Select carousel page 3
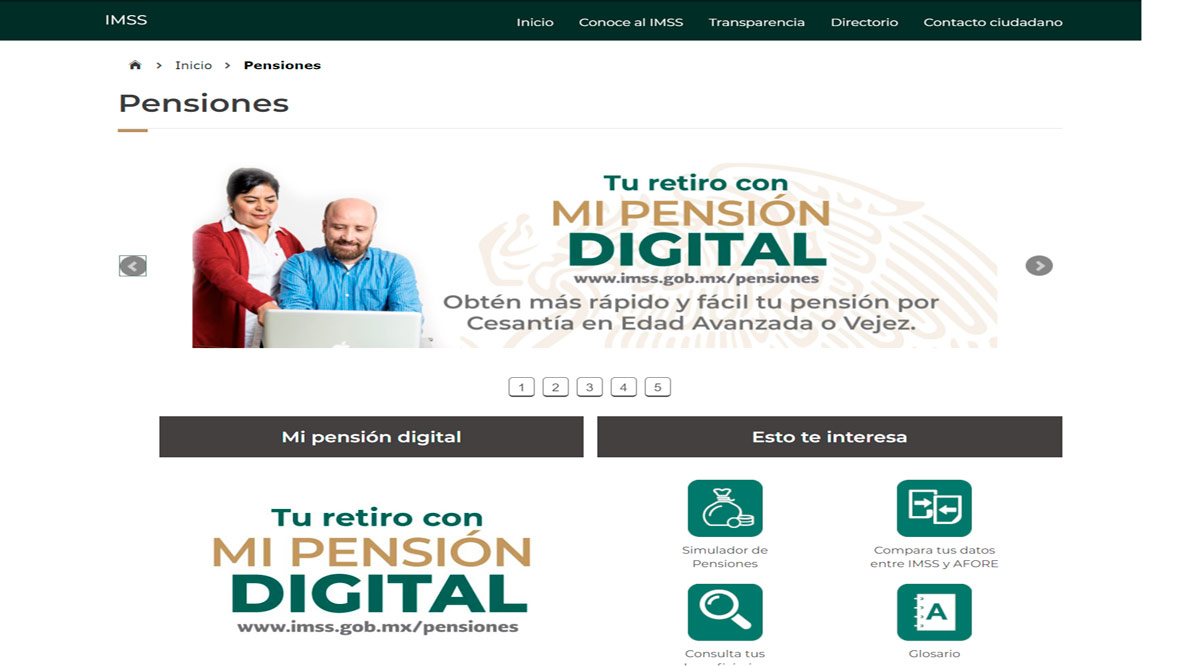 589,387
